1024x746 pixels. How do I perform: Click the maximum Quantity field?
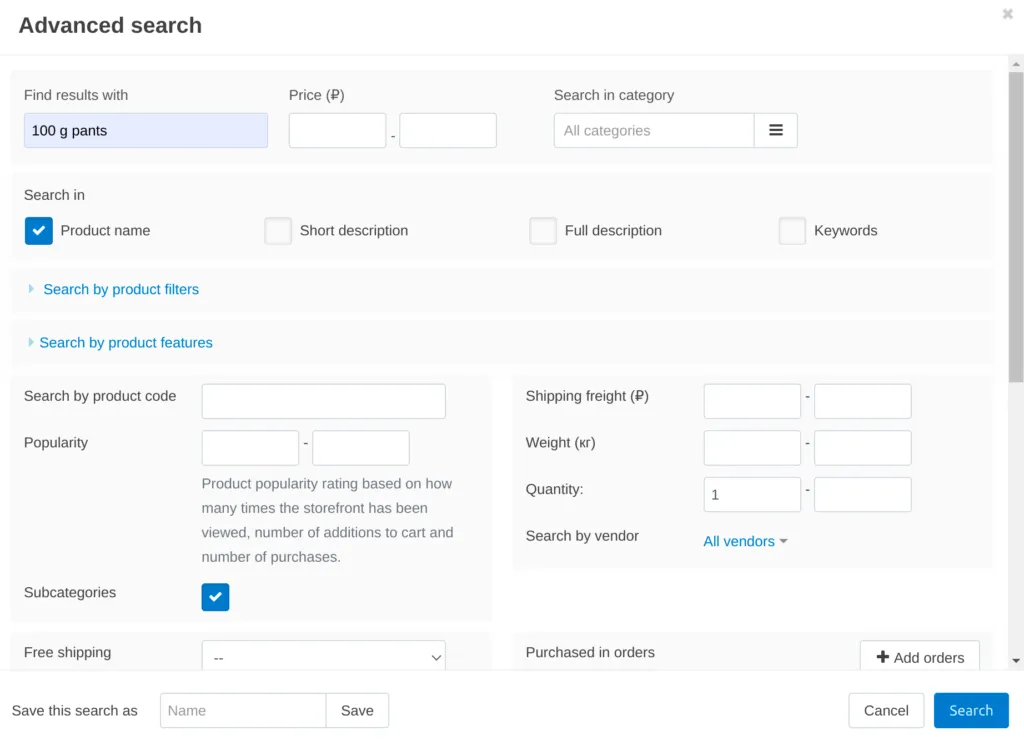click(863, 495)
